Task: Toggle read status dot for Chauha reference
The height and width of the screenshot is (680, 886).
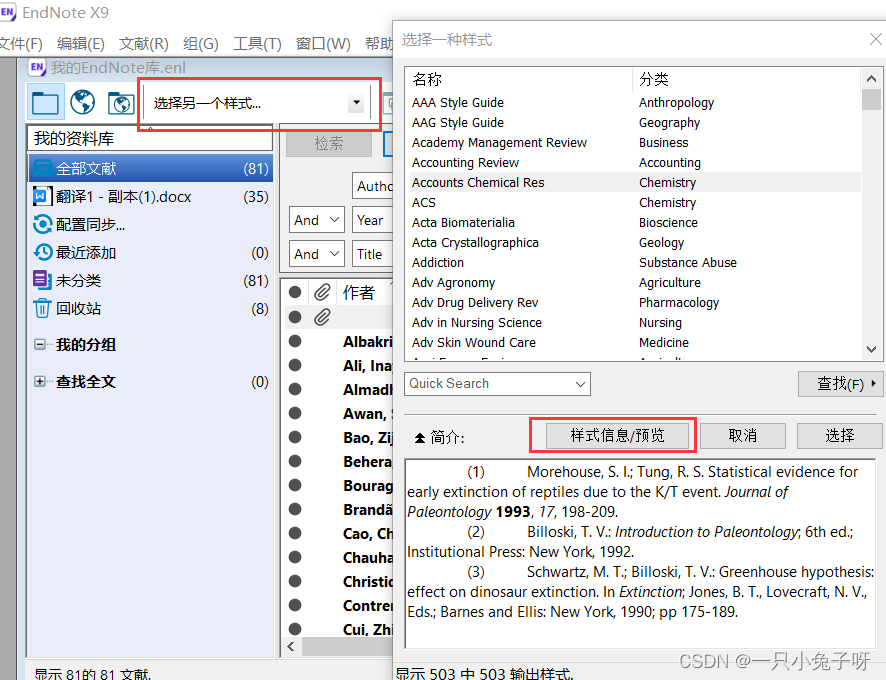Action: click(x=294, y=557)
